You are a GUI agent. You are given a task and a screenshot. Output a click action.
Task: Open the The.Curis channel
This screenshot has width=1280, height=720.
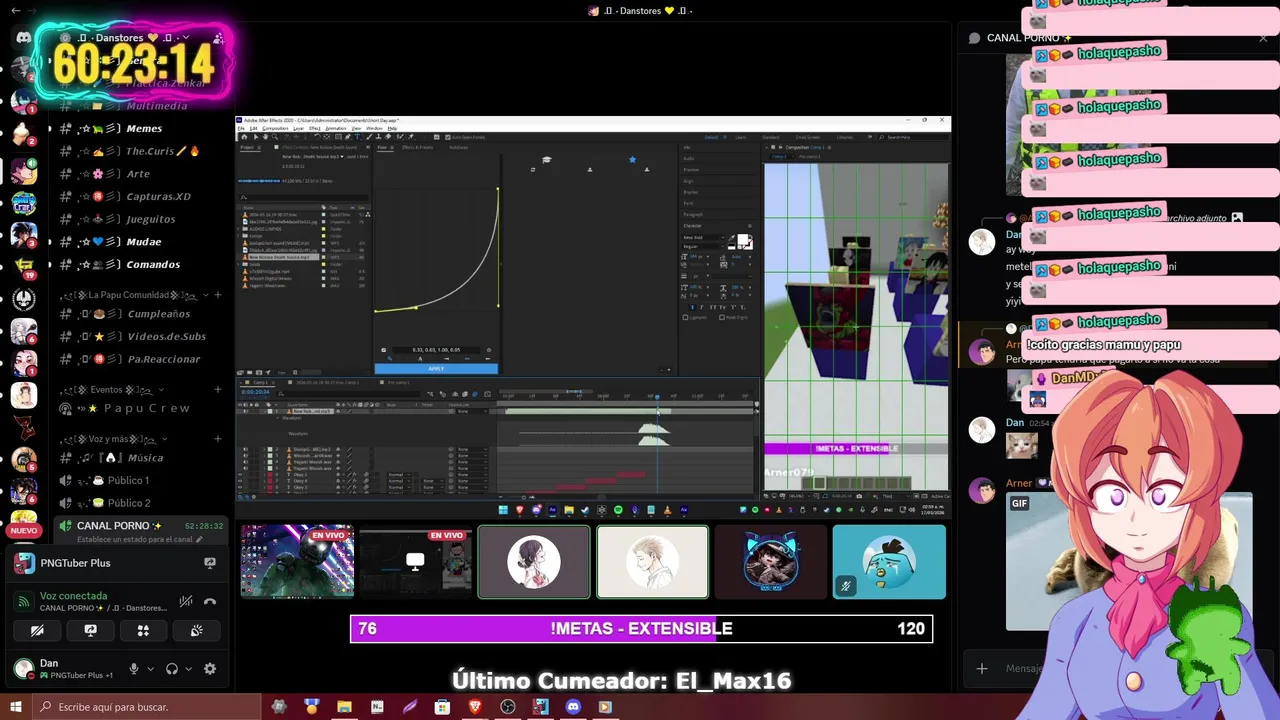[x=143, y=151]
